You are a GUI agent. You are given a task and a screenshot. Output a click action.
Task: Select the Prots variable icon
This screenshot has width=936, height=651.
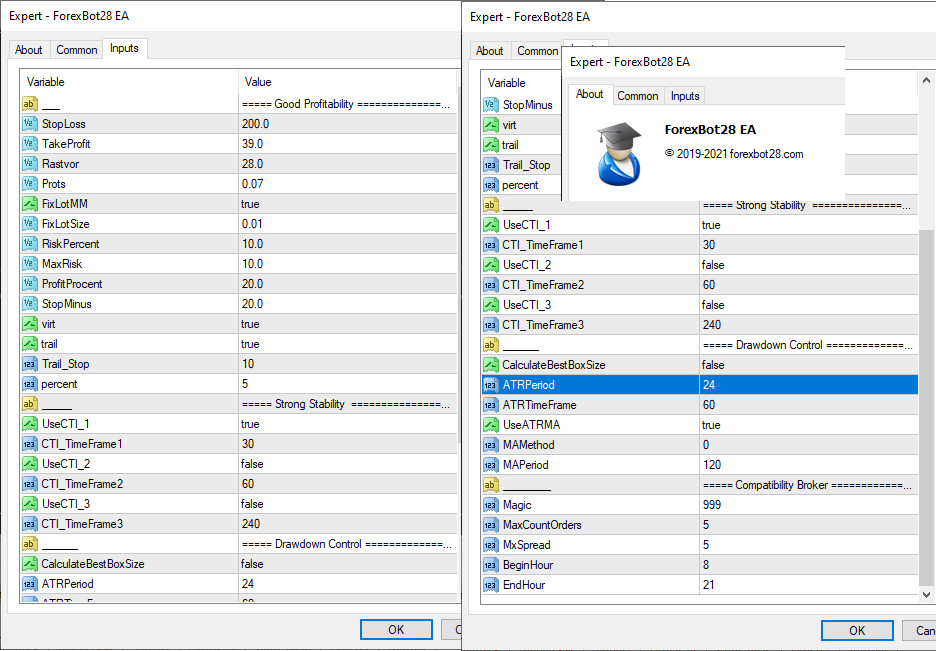coord(30,184)
